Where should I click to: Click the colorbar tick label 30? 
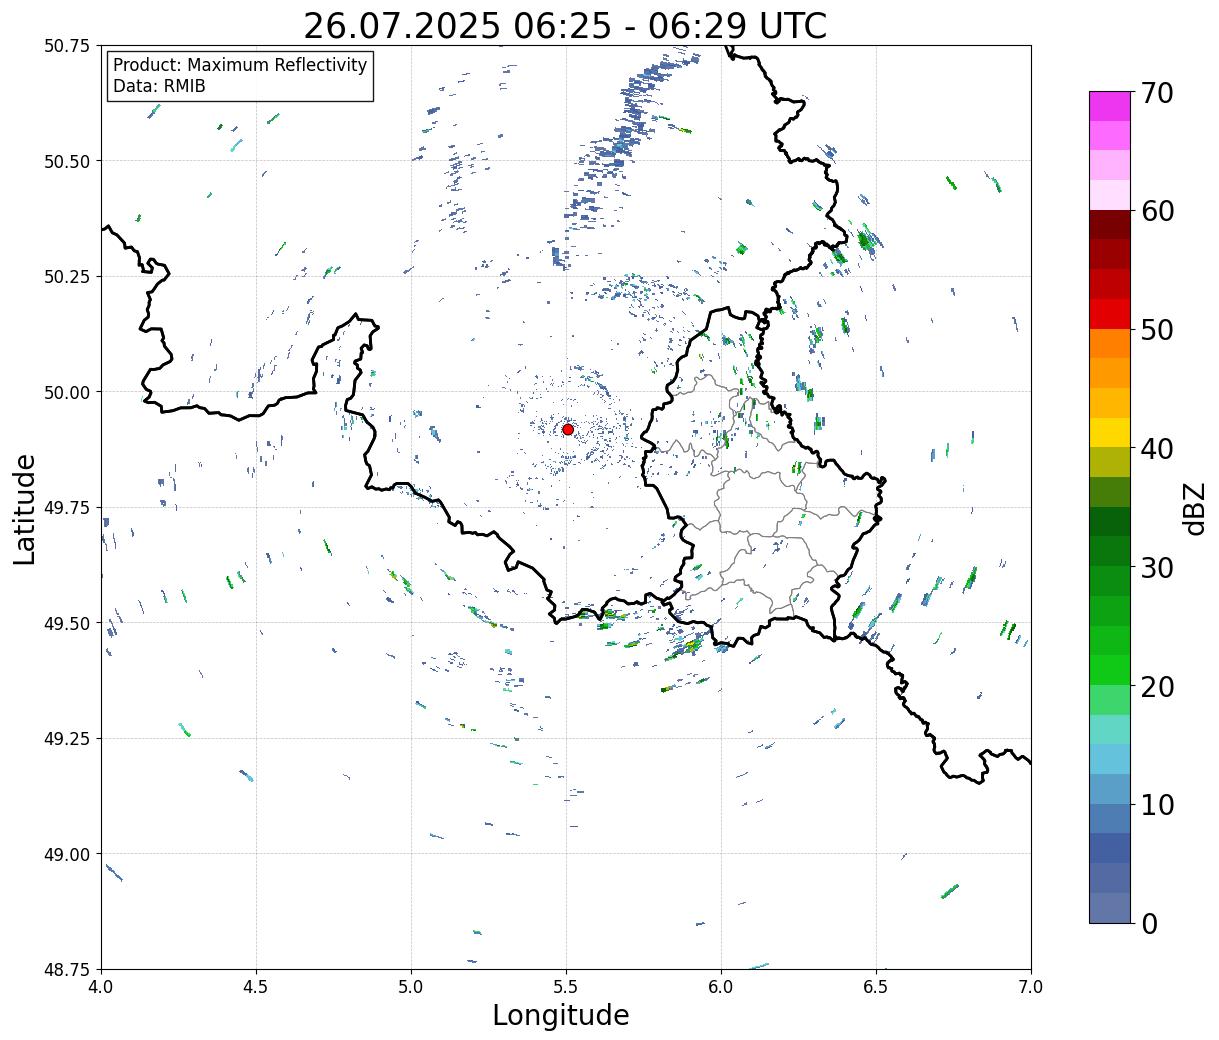[1157, 567]
